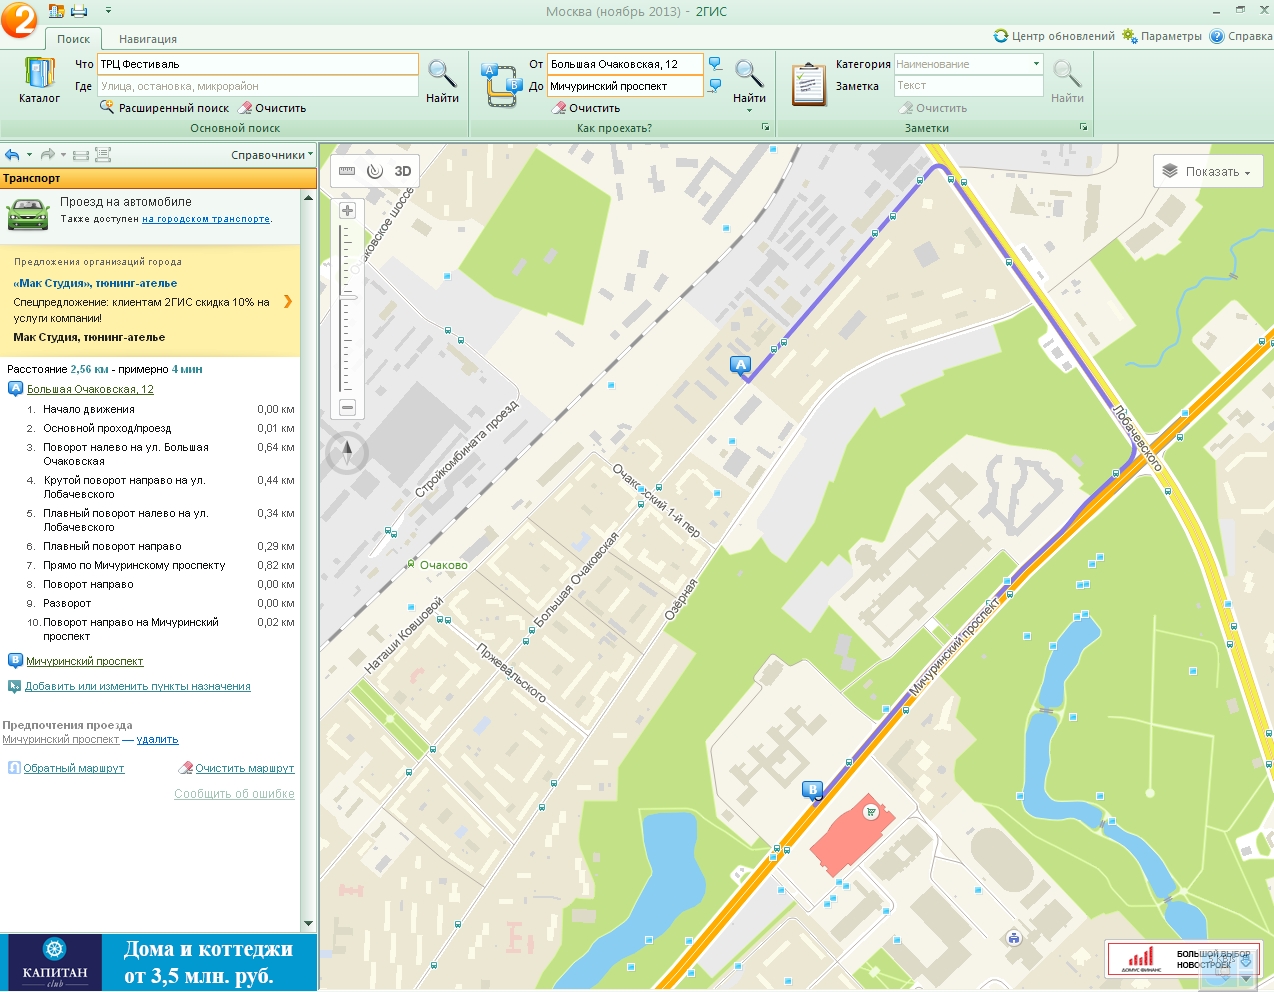
Task: Zoom out with the minus button
Action: 347,407
